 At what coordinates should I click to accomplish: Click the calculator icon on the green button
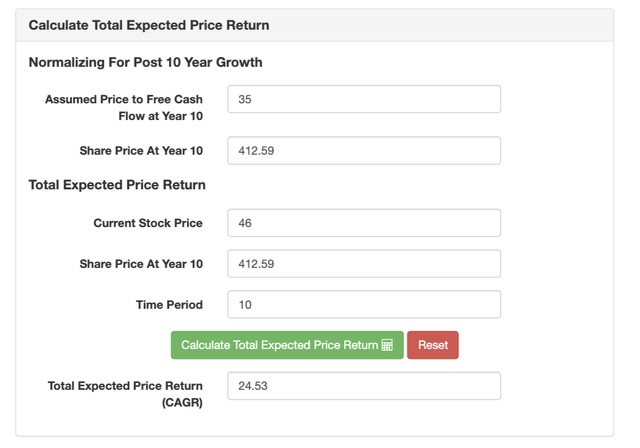coord(387,345)
